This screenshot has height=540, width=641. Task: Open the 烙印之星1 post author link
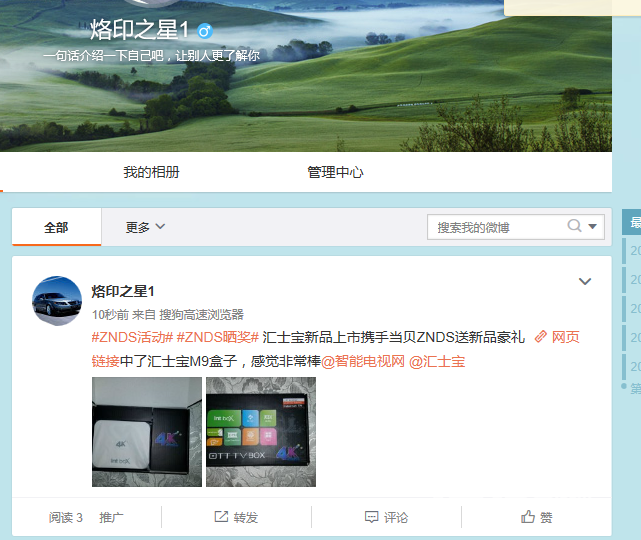[123, 291]
